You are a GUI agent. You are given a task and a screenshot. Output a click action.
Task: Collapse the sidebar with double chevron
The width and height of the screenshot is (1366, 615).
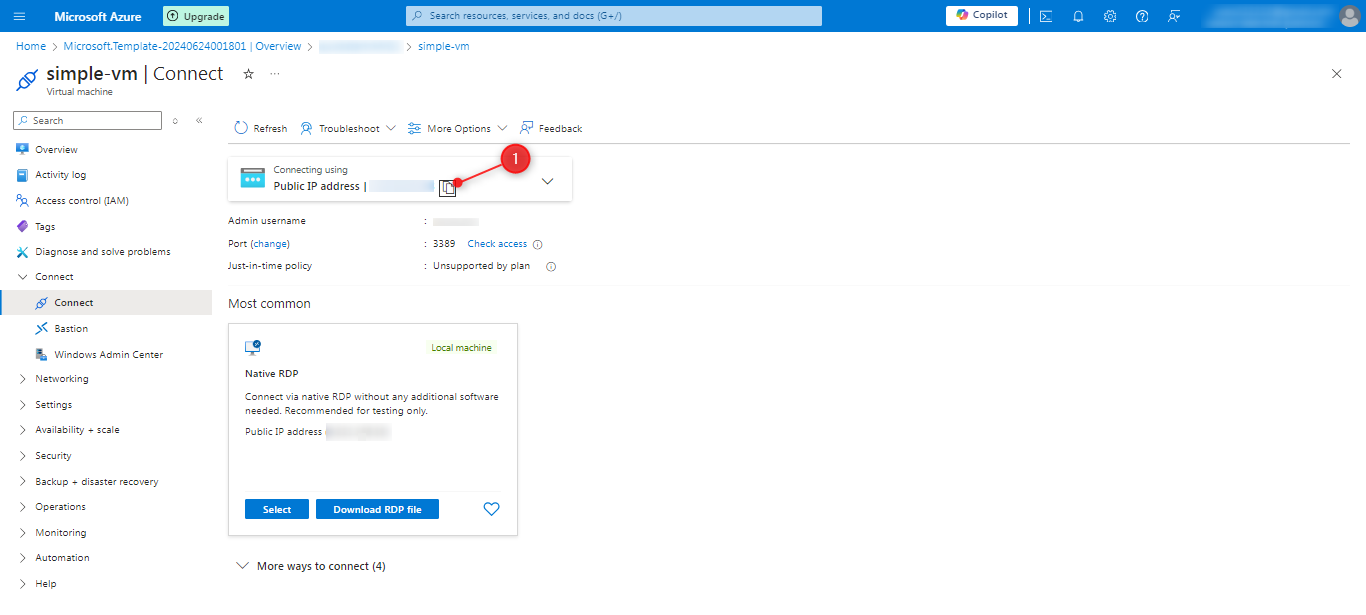coord(199,120)
